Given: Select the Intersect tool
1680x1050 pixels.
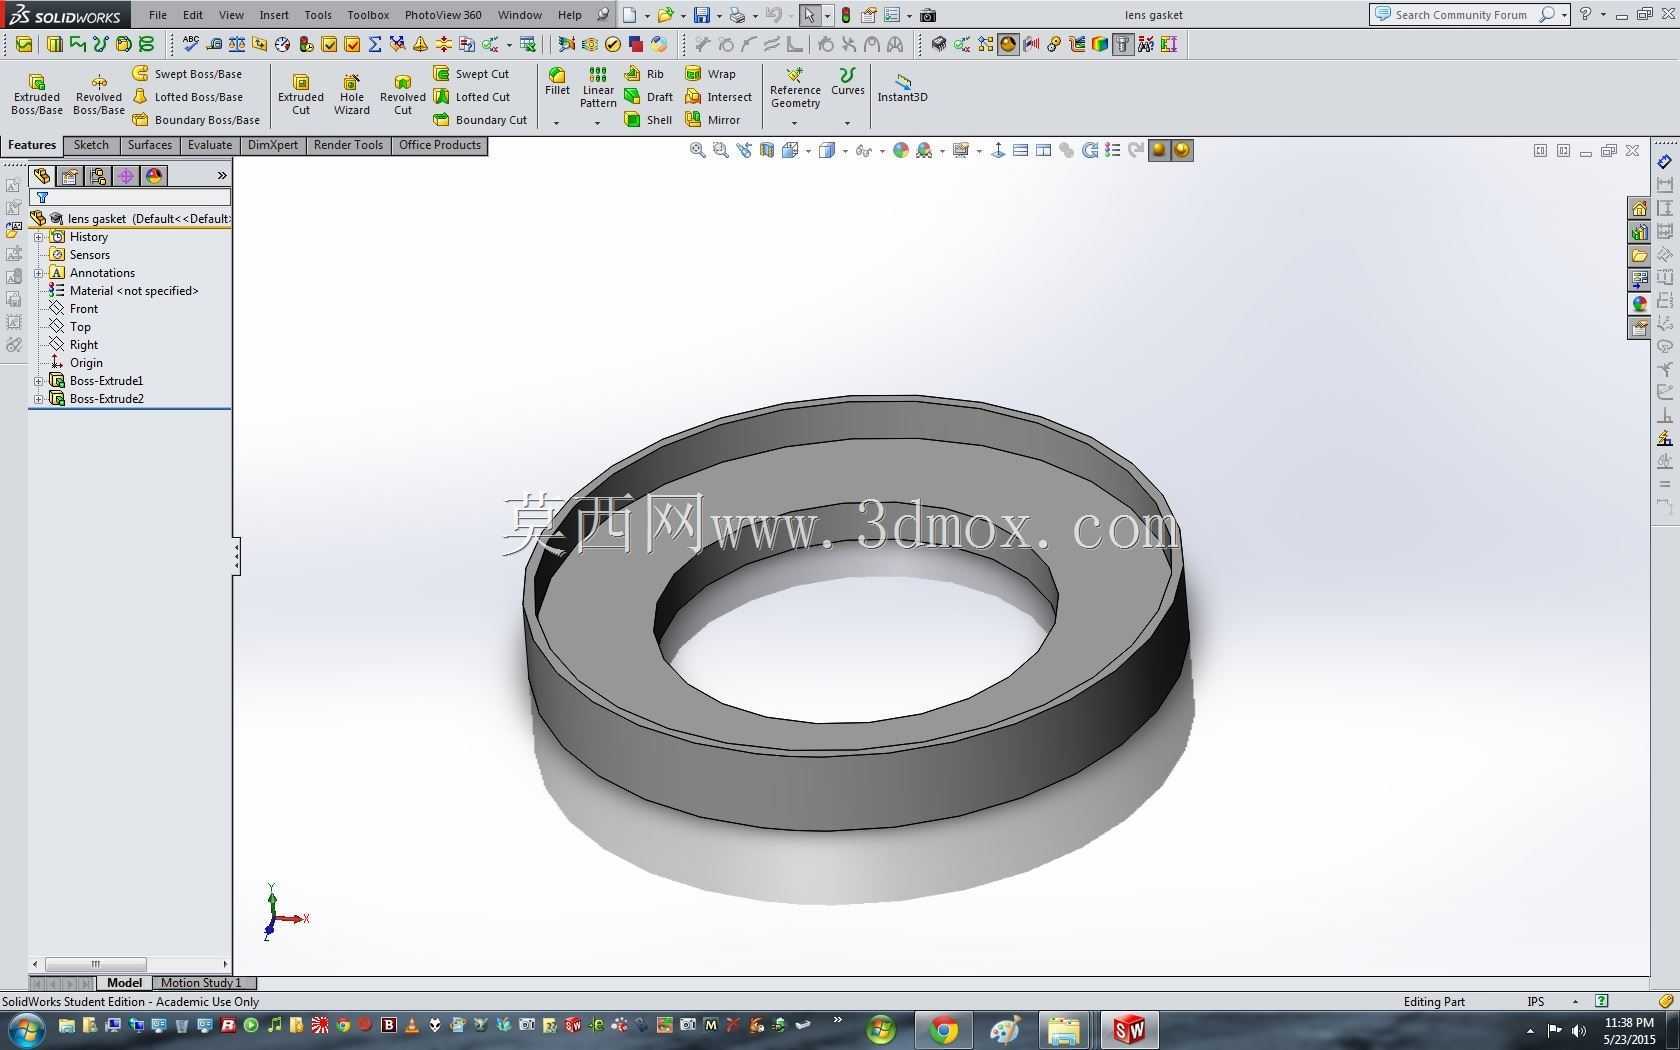Looking at the screenshot, I should pos(718,97).
